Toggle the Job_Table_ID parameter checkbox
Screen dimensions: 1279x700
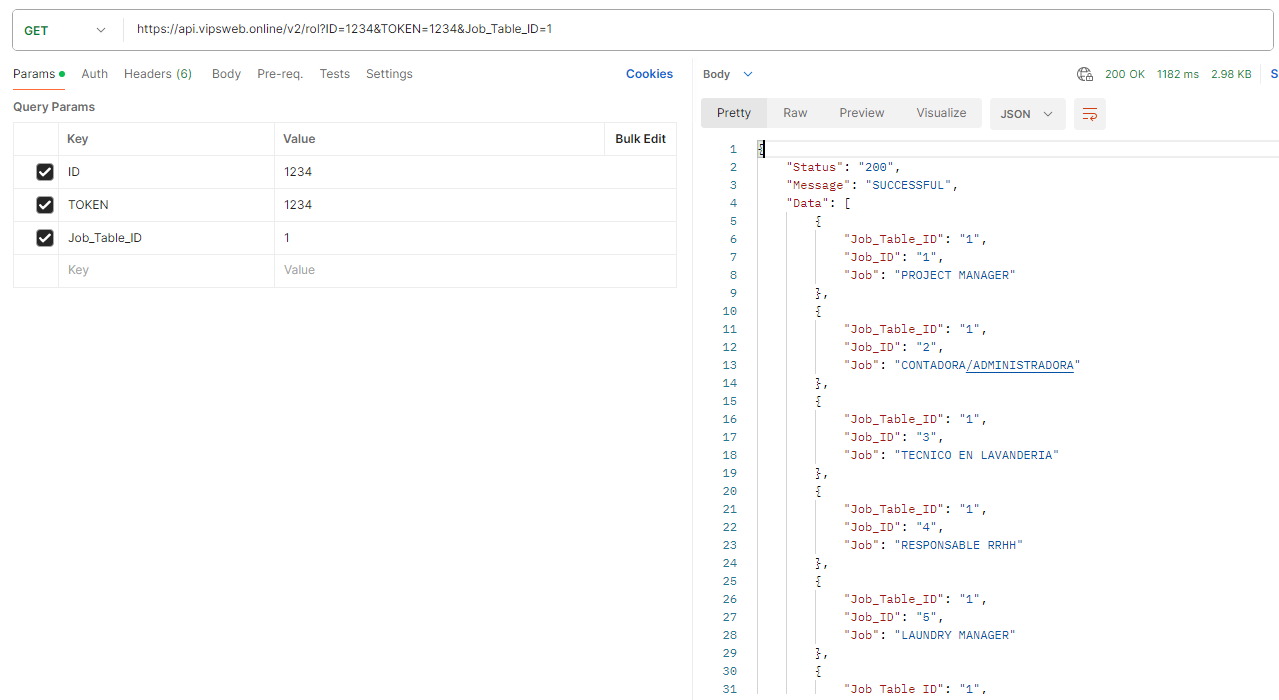(x=44, y=238)
